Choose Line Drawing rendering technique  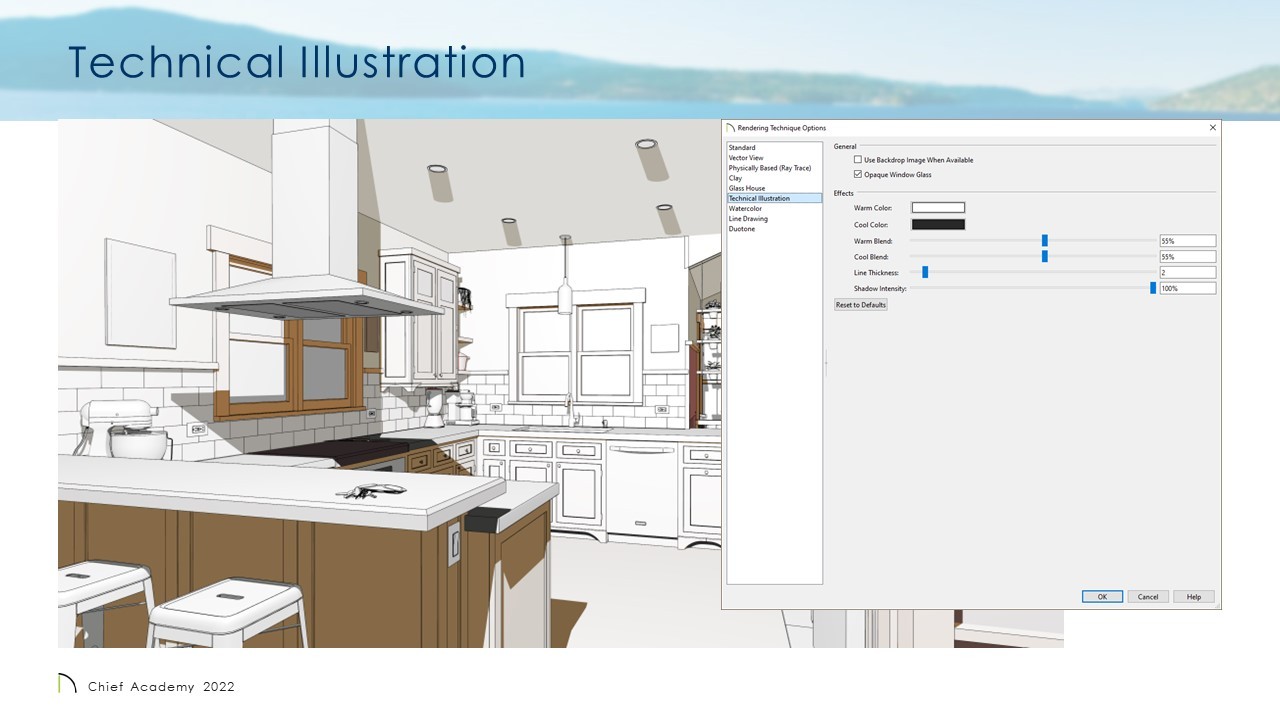coord(748,219)
